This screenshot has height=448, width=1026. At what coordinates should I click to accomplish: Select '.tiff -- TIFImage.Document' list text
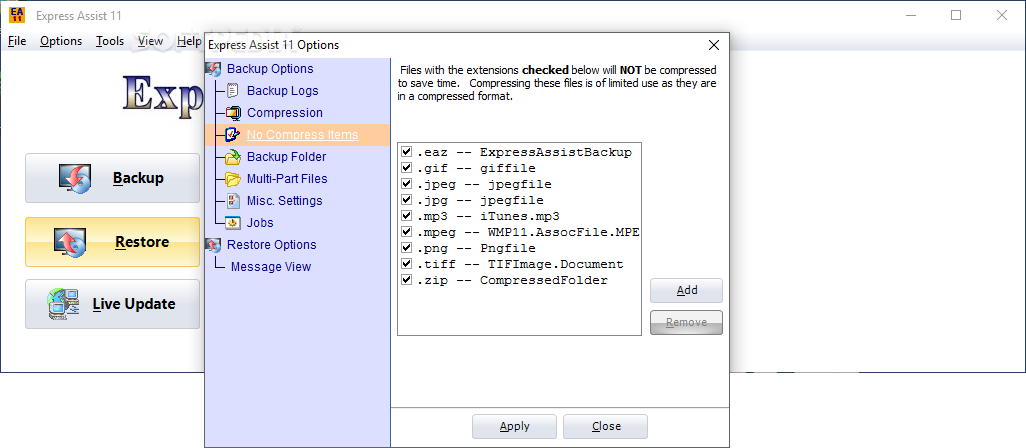coord(520,264)
